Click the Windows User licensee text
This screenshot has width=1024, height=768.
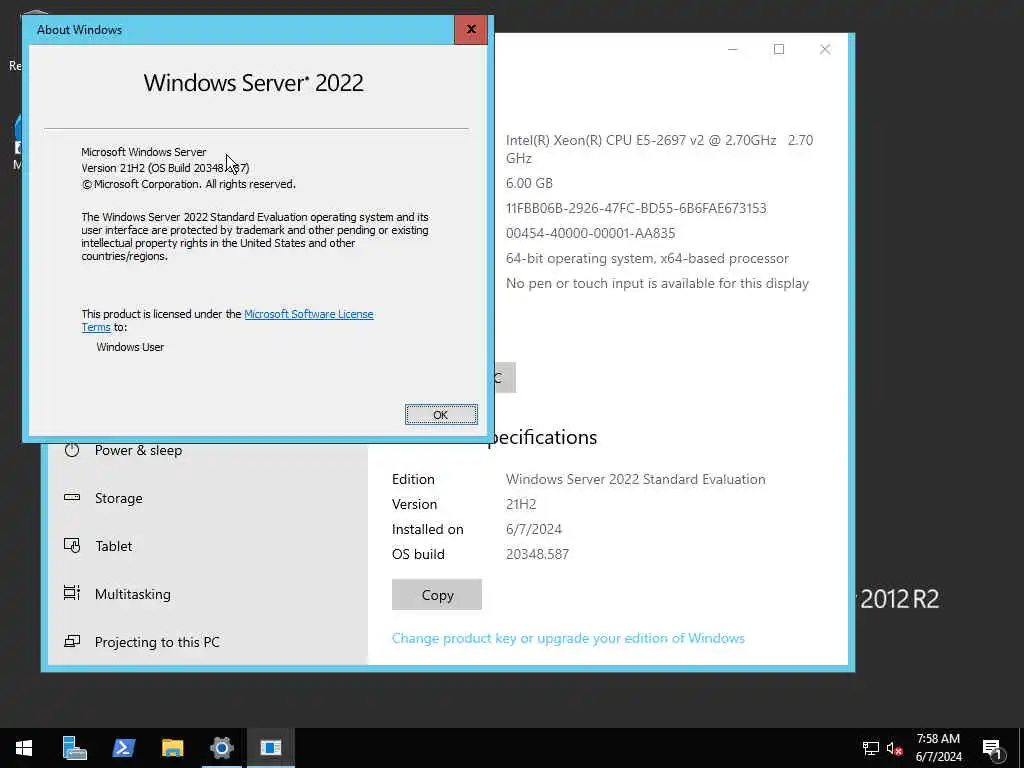point(130,347)
